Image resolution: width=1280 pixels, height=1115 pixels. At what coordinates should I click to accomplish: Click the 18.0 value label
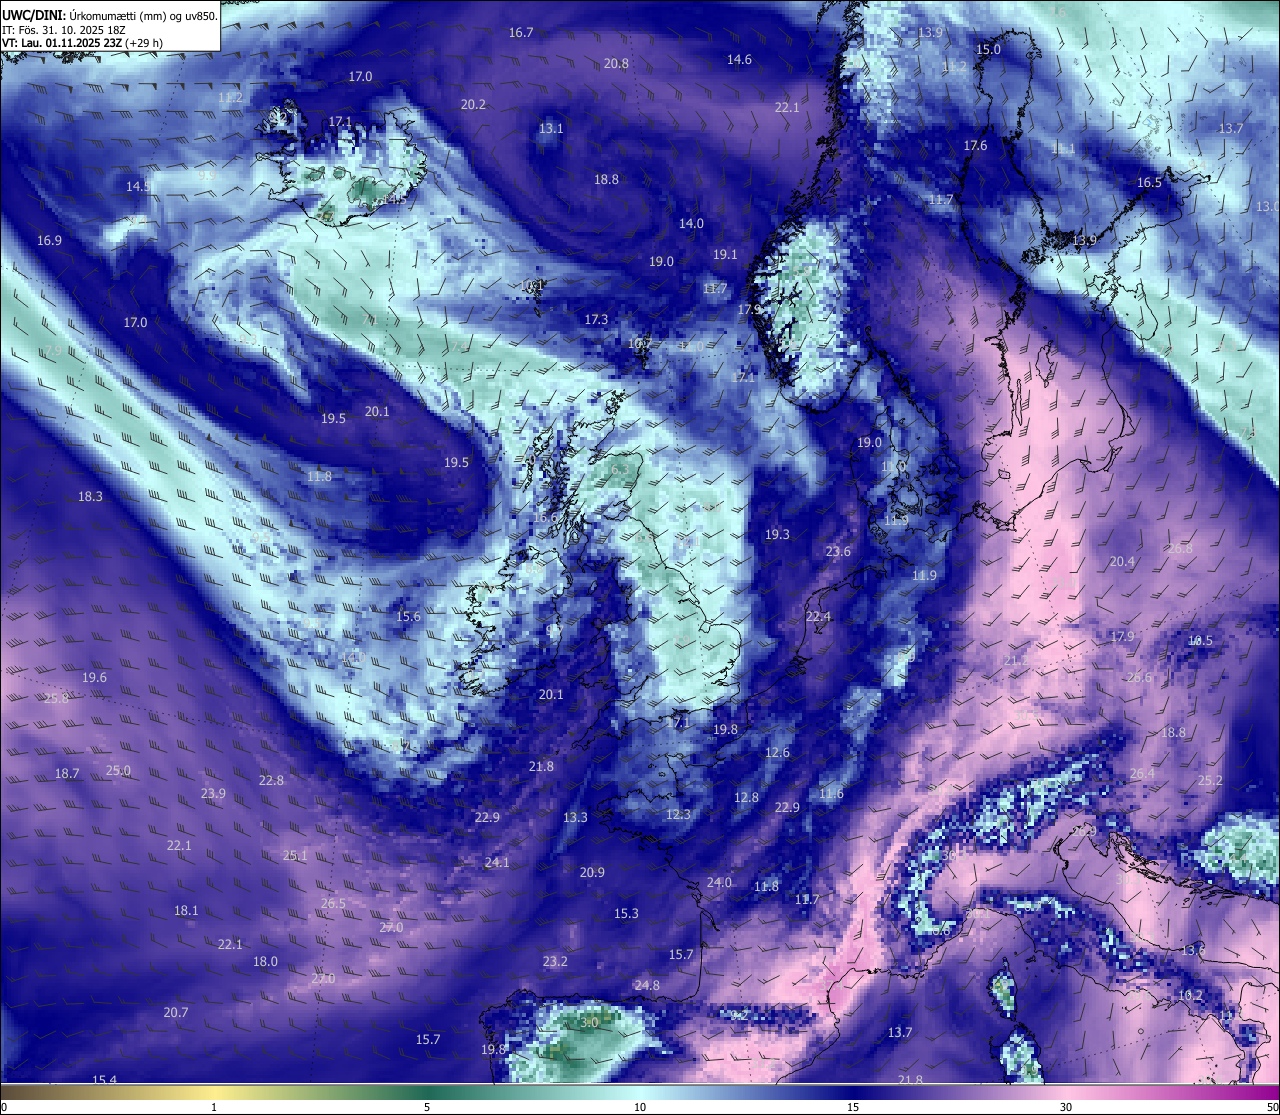coord(265,961)
